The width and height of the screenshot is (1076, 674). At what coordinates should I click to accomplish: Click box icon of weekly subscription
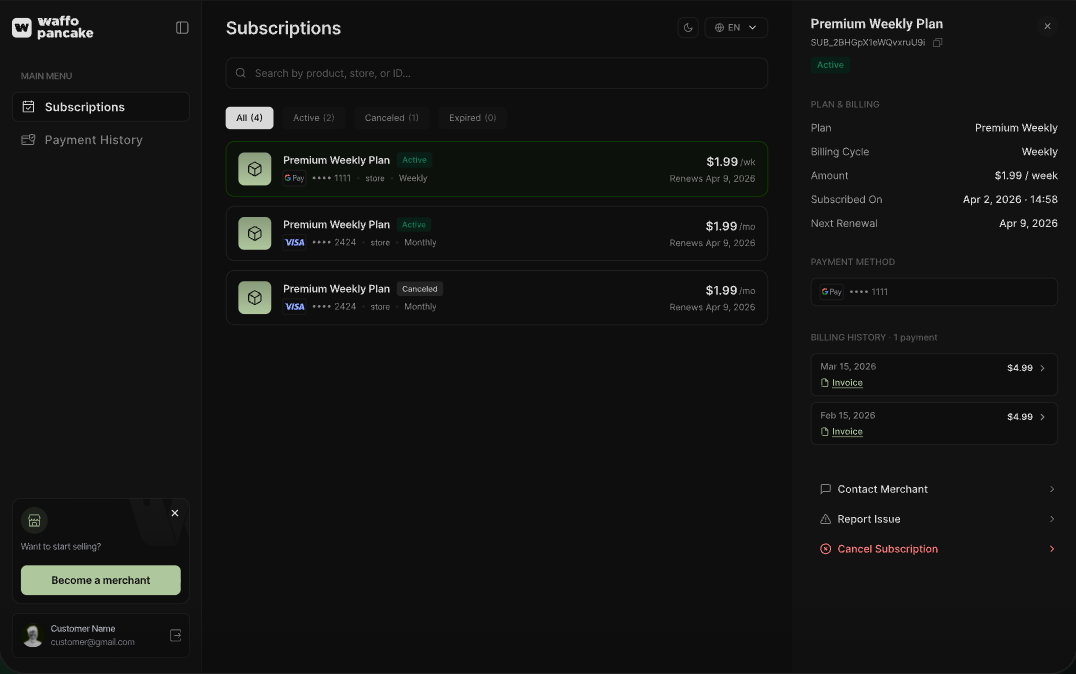tap(255, 169)
